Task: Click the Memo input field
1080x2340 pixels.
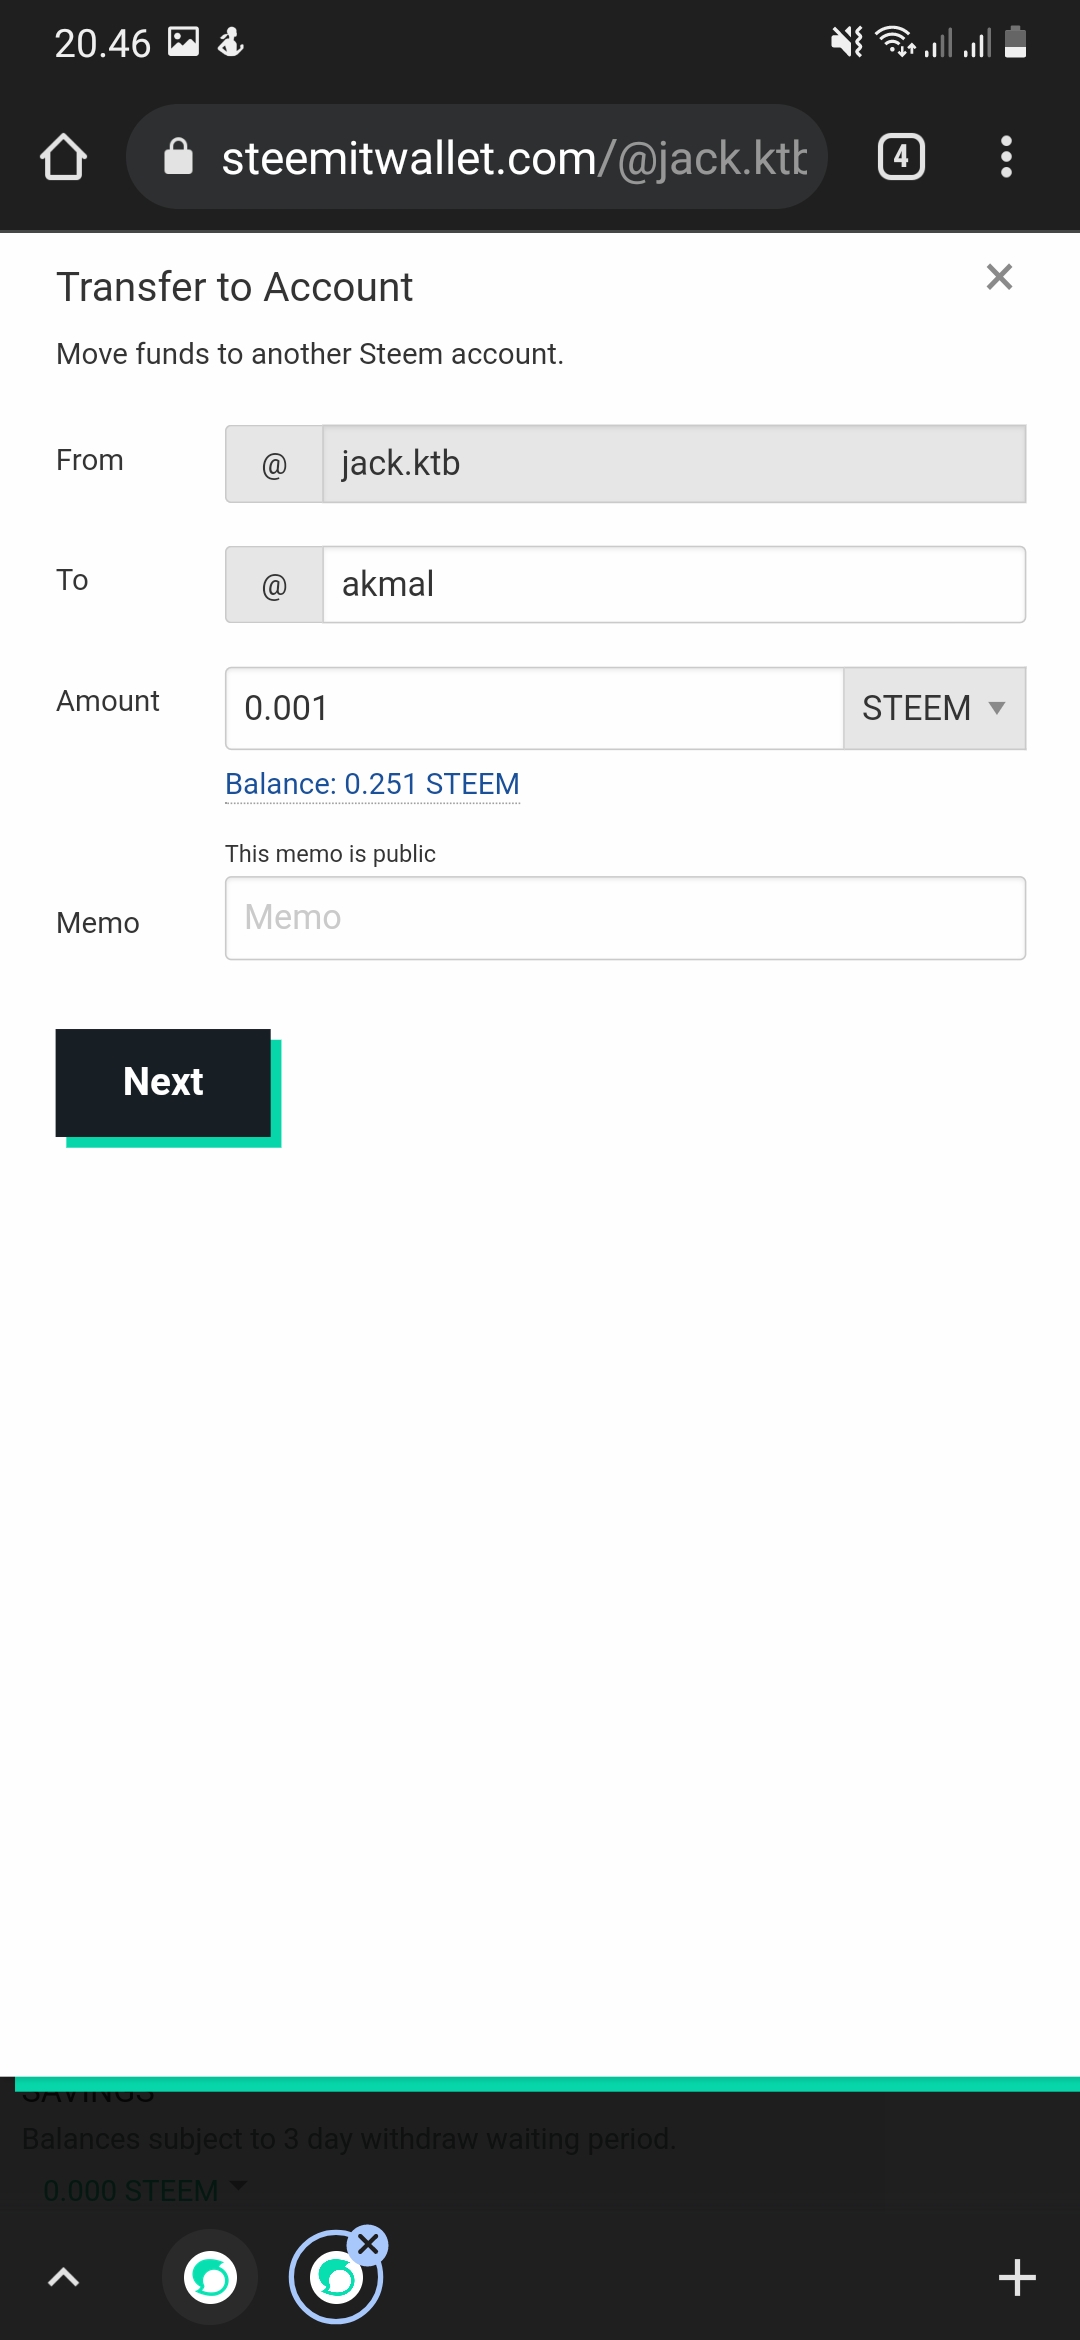Action: 625,918
